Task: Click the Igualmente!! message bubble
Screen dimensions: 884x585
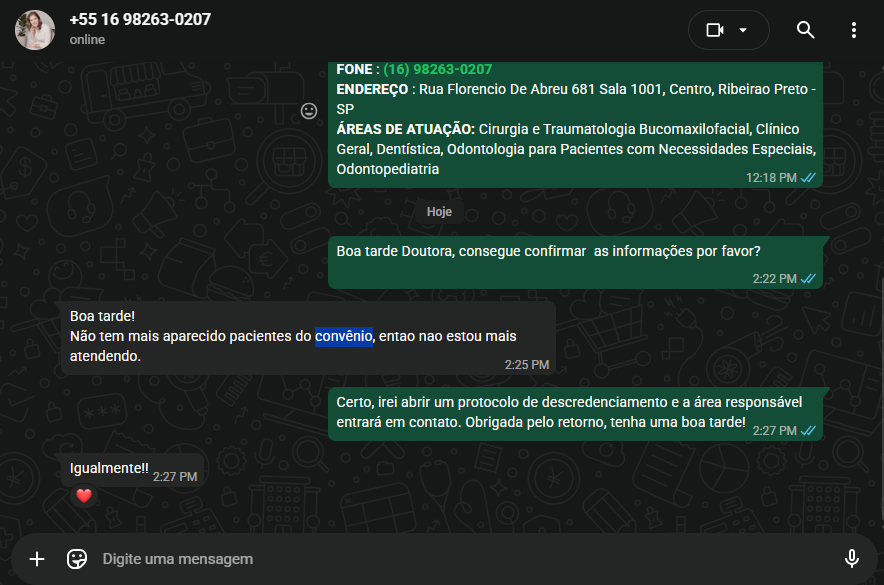Action: coord(132,470)
